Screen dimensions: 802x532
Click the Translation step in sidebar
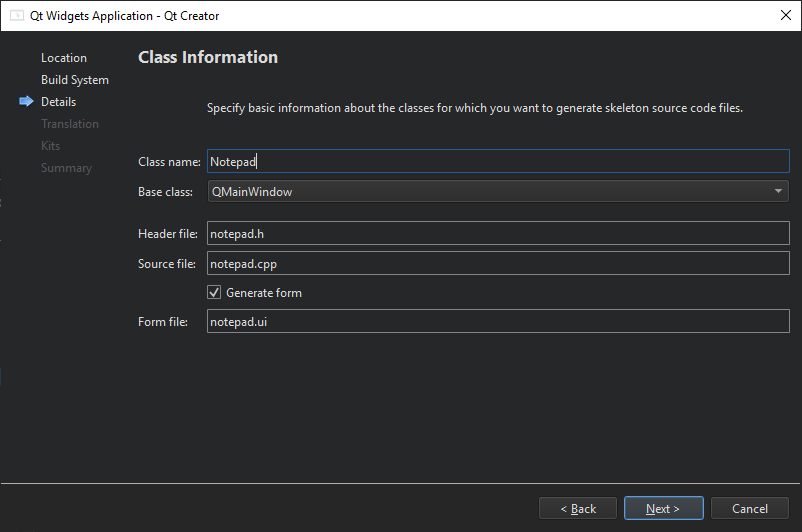70,124
